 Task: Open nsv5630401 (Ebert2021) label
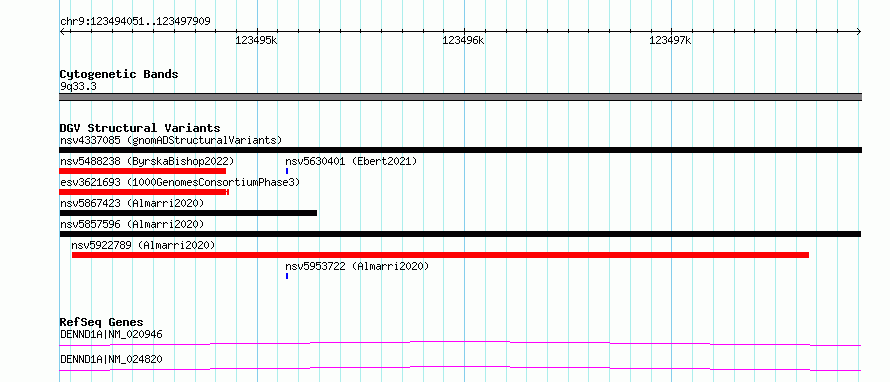pos(351,162)
